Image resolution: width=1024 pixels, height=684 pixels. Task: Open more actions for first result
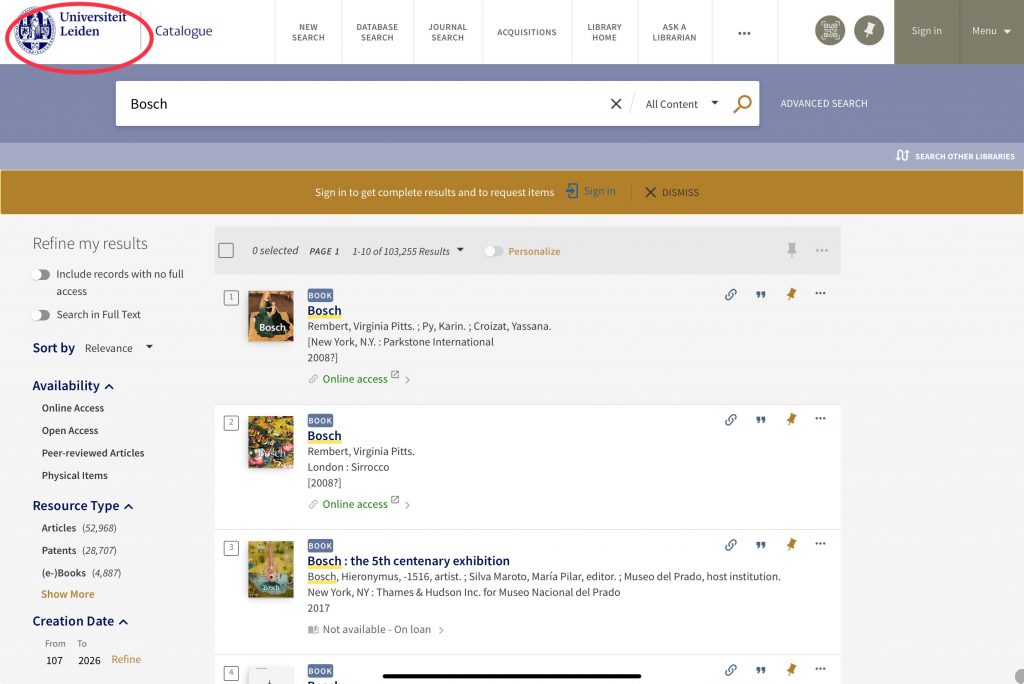click(x=821, y=294)
